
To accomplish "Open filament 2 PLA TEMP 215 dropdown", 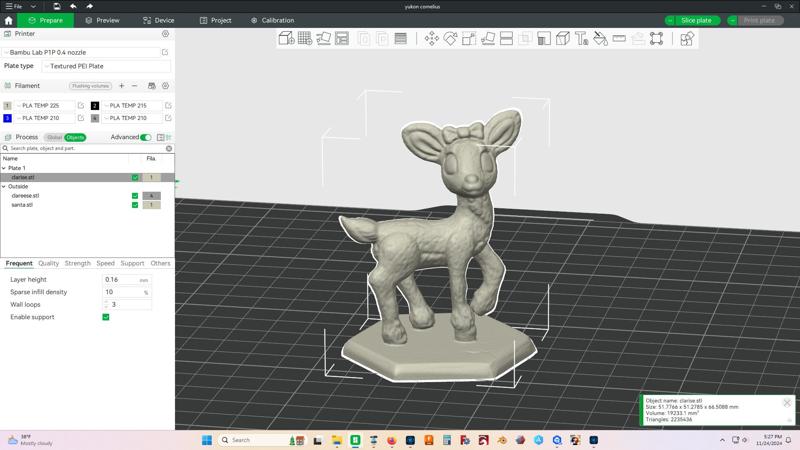I will point(132,105).
